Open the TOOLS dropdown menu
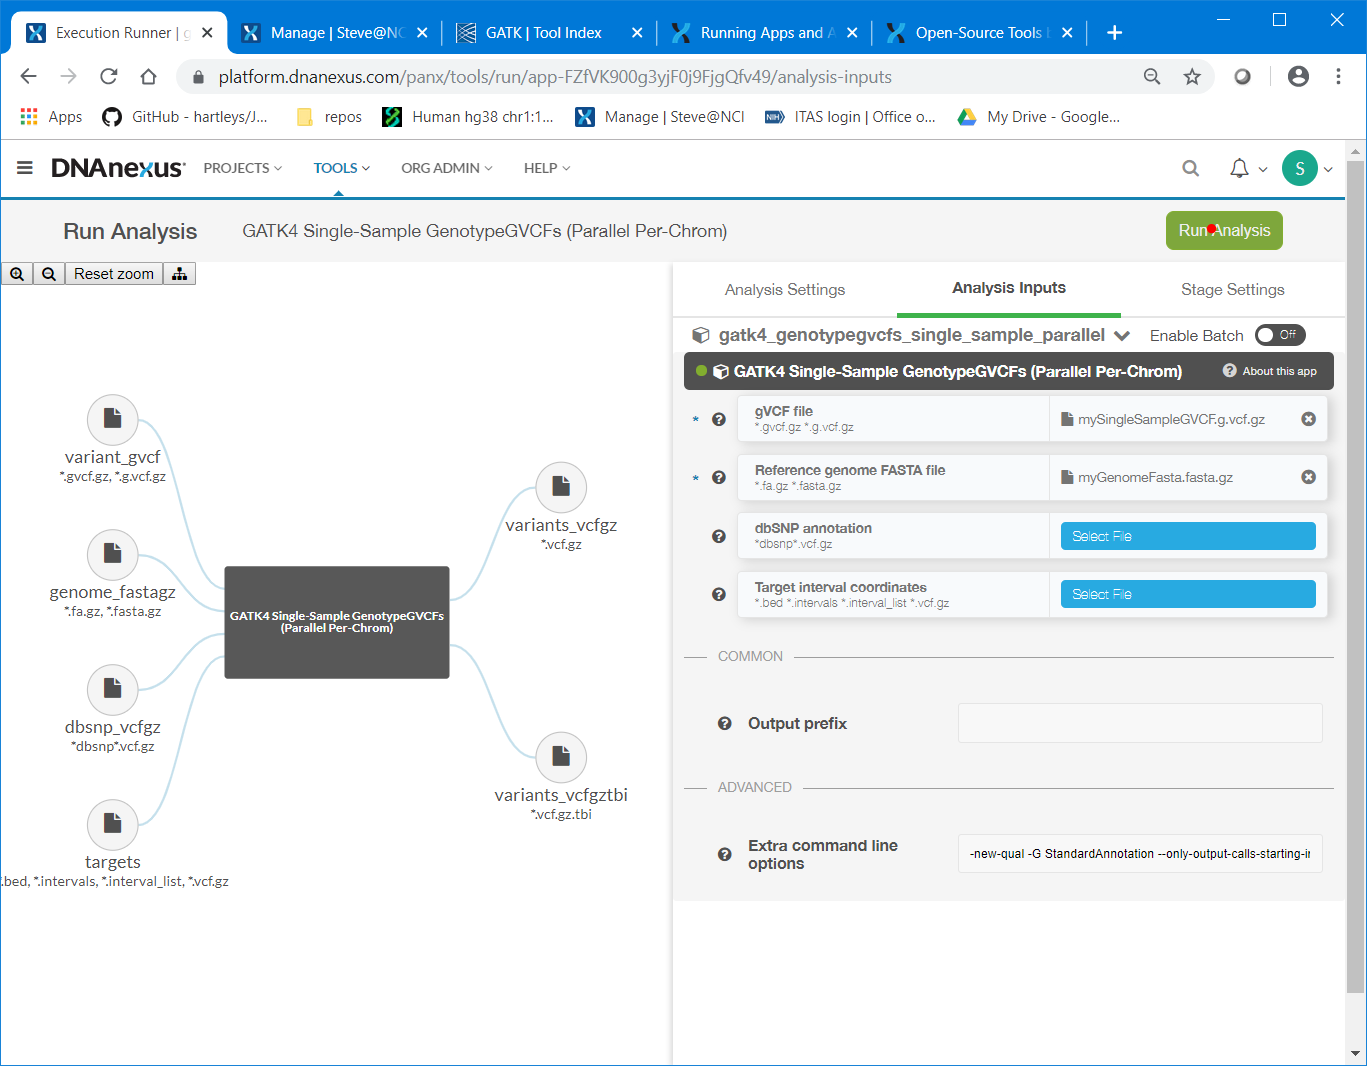 tap(341, 168)
